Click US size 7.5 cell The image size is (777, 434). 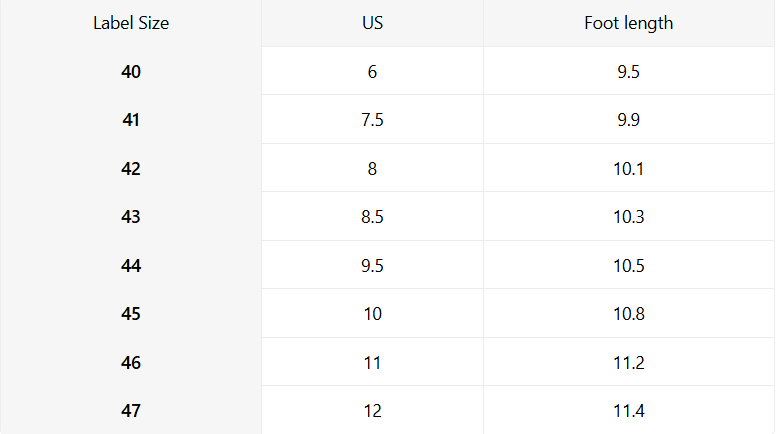tap(372, 120)
